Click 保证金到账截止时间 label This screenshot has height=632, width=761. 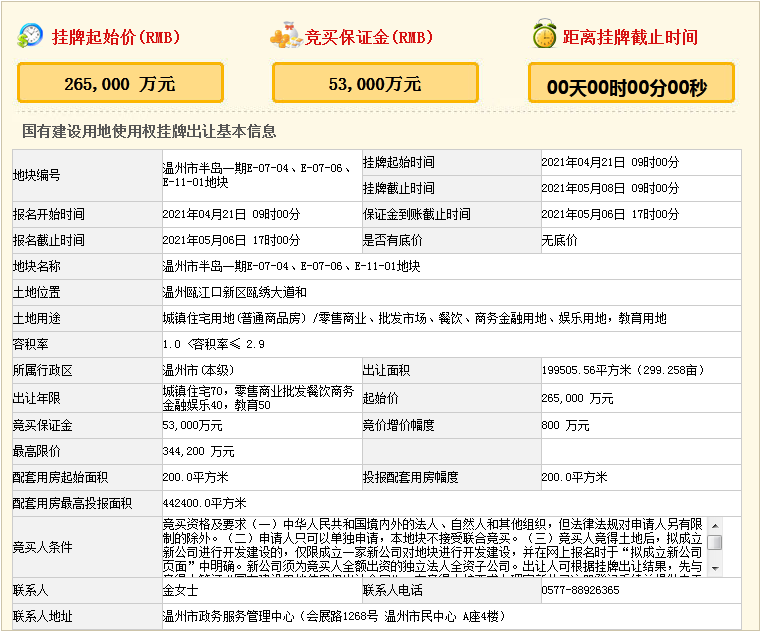[x=416, y=214]
